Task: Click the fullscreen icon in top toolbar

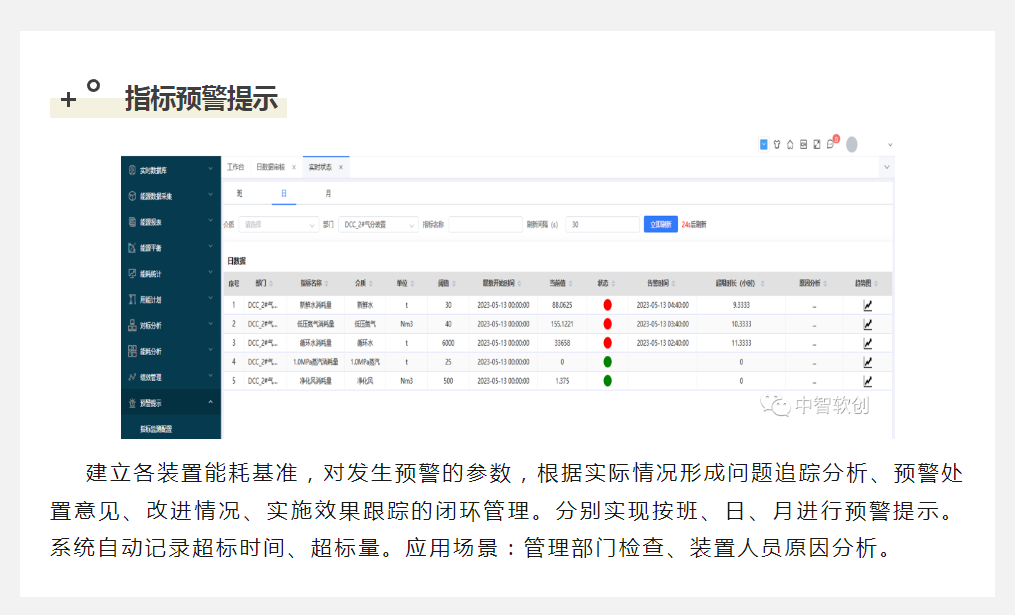Action: [817, 144]
